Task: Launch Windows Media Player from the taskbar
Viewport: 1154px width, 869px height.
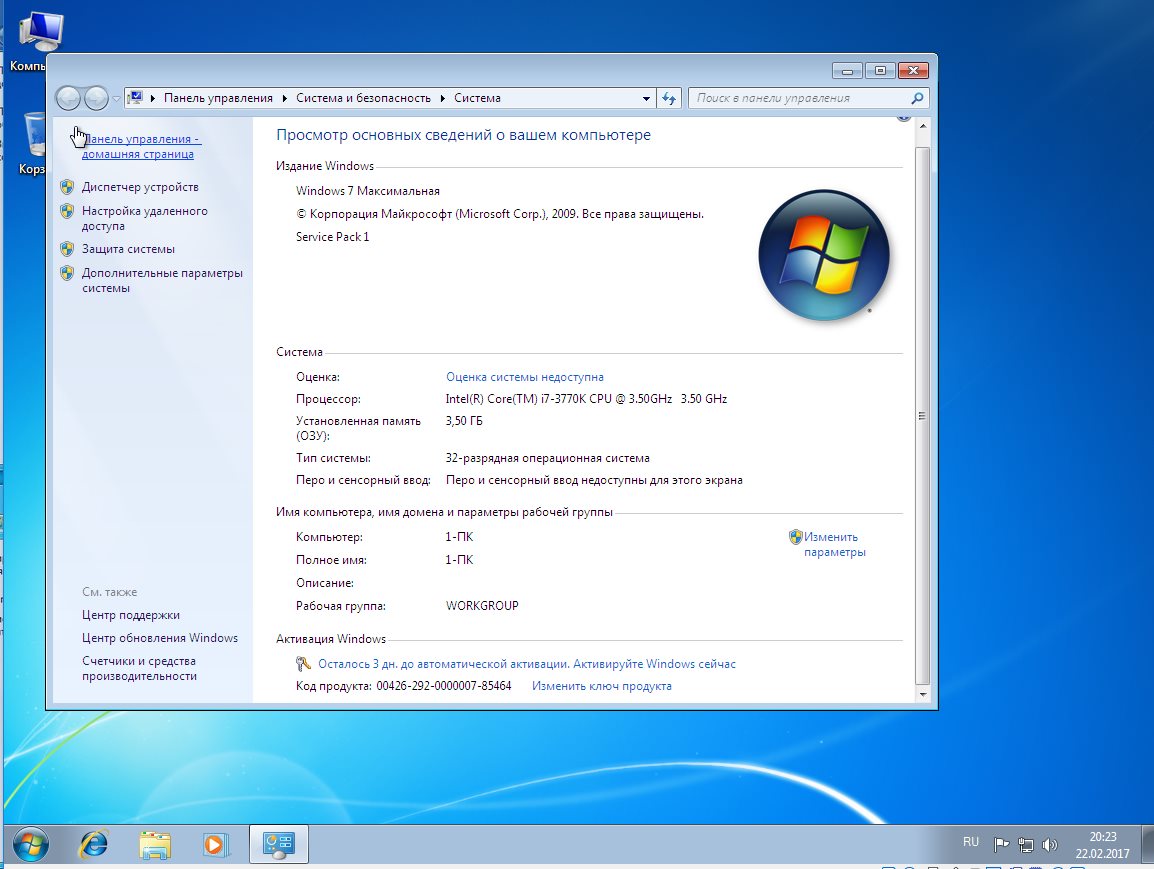Action: click(x=216, y=845)
